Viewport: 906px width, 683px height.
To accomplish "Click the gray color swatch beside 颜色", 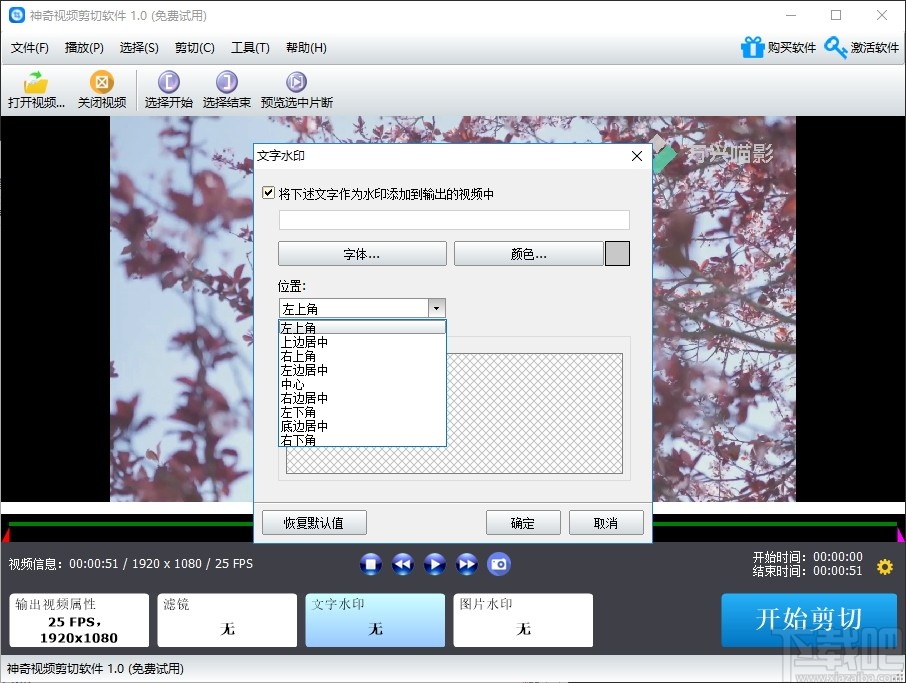I will tap(617, 254).
